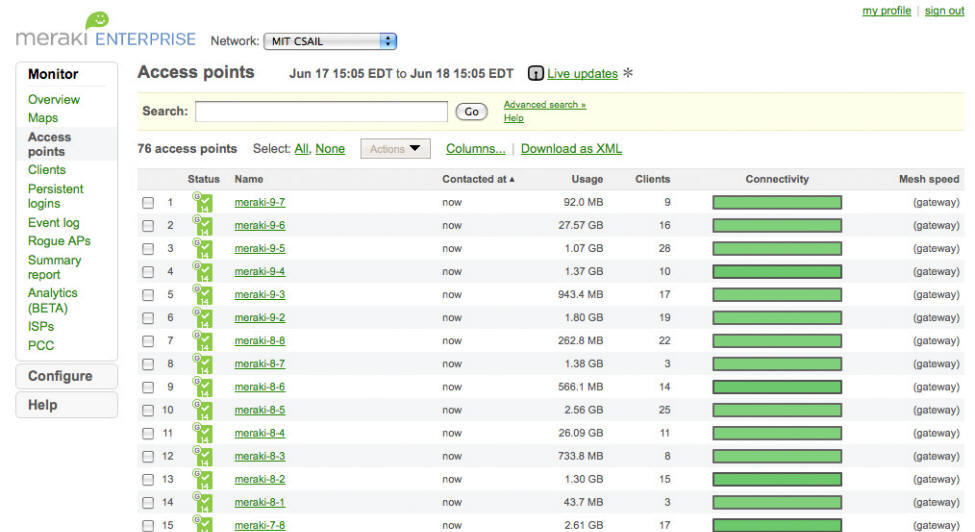
Task: Open the meraki-9-7 access point
Action: [x=260, y=202]
